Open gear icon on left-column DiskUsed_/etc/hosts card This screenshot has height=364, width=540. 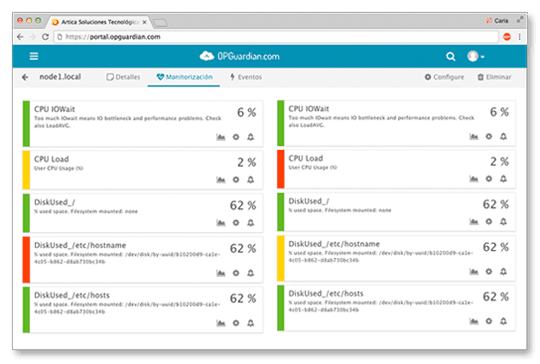[x=236, y=323]
